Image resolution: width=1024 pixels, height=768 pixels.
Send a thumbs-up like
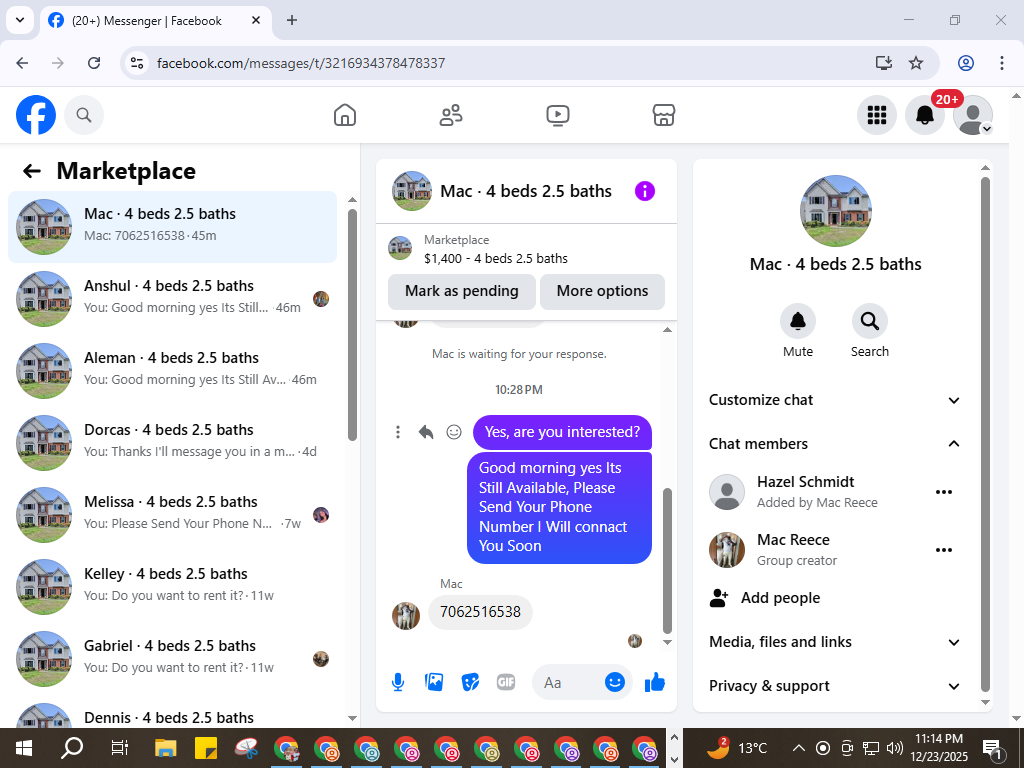[x=654, y=682]
